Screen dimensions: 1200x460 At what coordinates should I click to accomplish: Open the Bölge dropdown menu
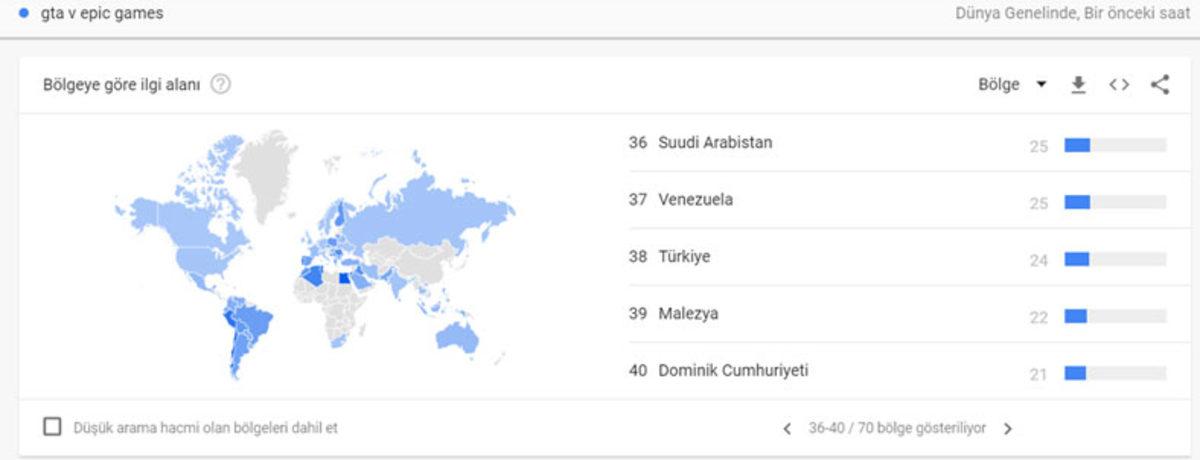[x=999, y=85]
